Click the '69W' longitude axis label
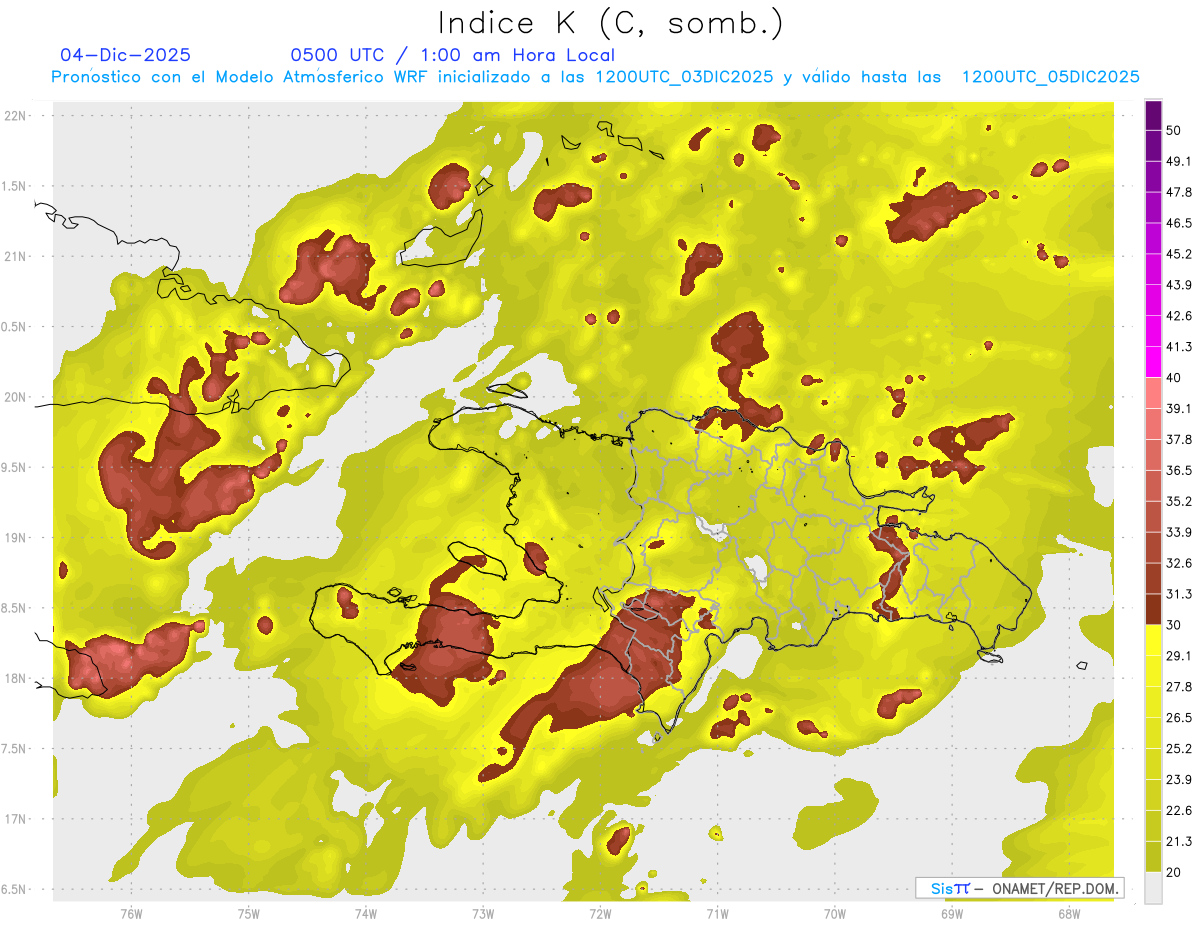1200x927 pixels. coord(952,914)
